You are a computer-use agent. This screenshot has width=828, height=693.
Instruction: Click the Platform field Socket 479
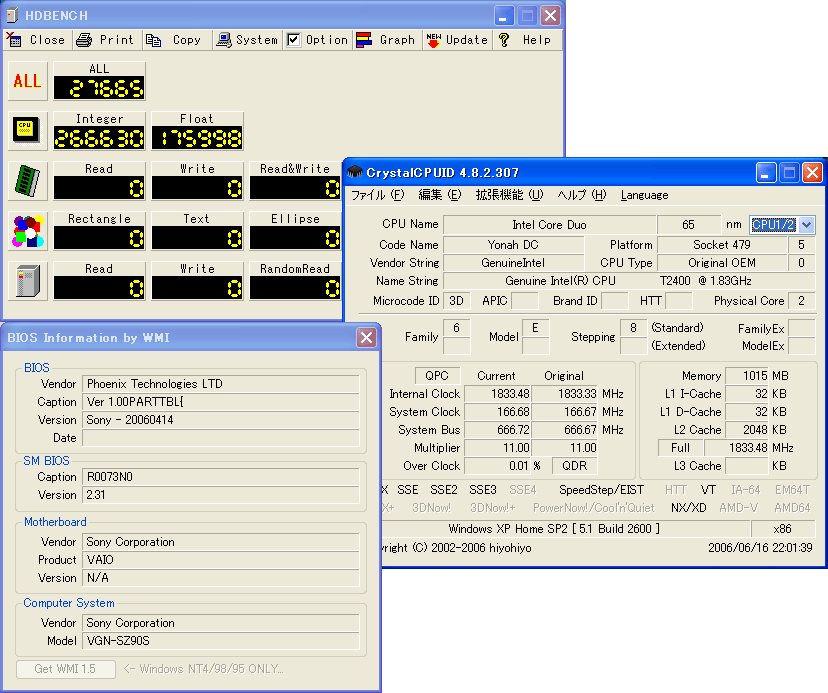tap(722, 245)
